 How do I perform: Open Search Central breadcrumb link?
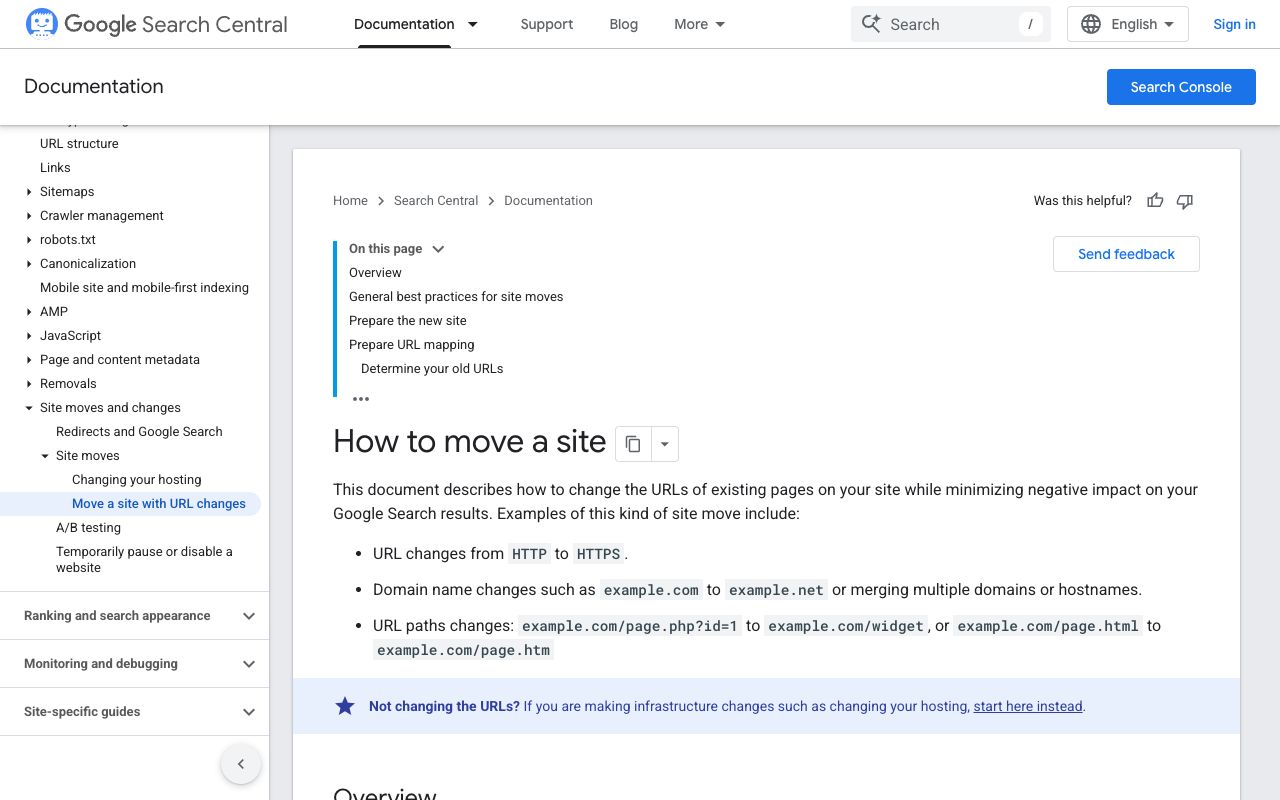pos(436,201)
